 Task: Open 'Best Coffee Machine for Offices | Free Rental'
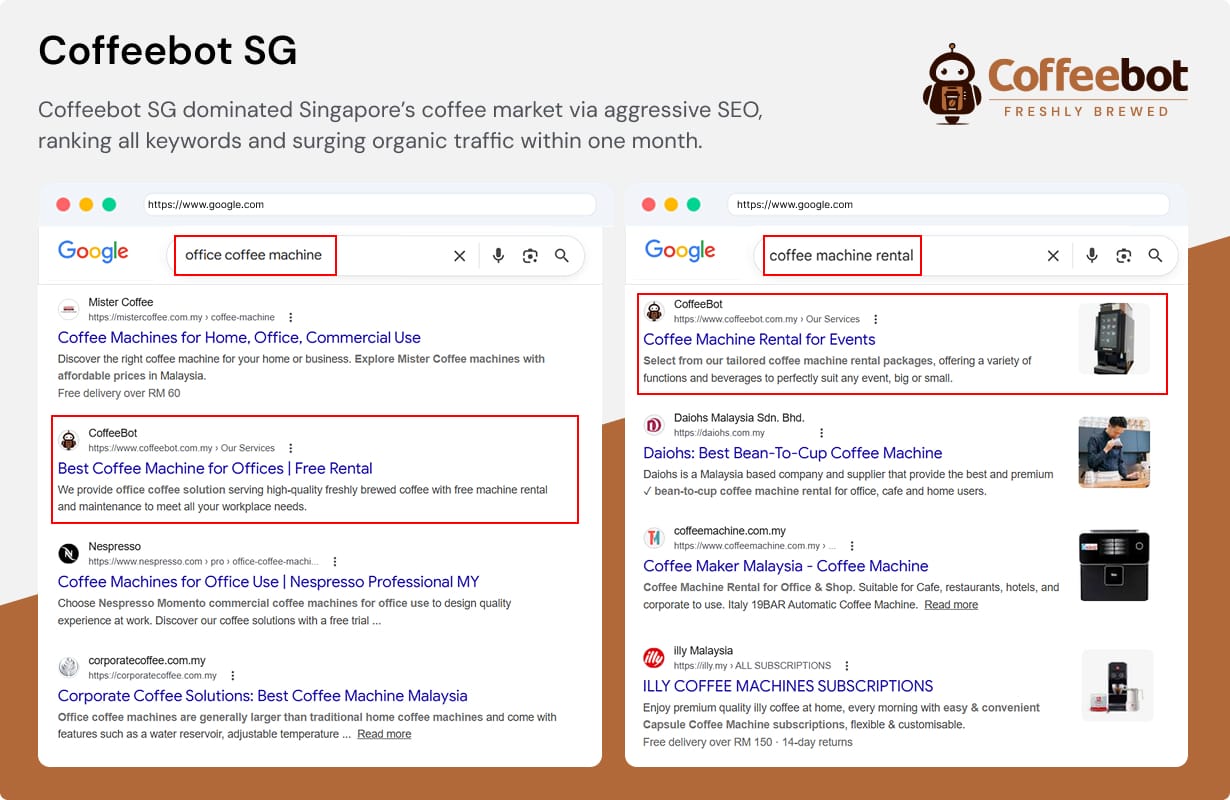[x=215, y=468]
